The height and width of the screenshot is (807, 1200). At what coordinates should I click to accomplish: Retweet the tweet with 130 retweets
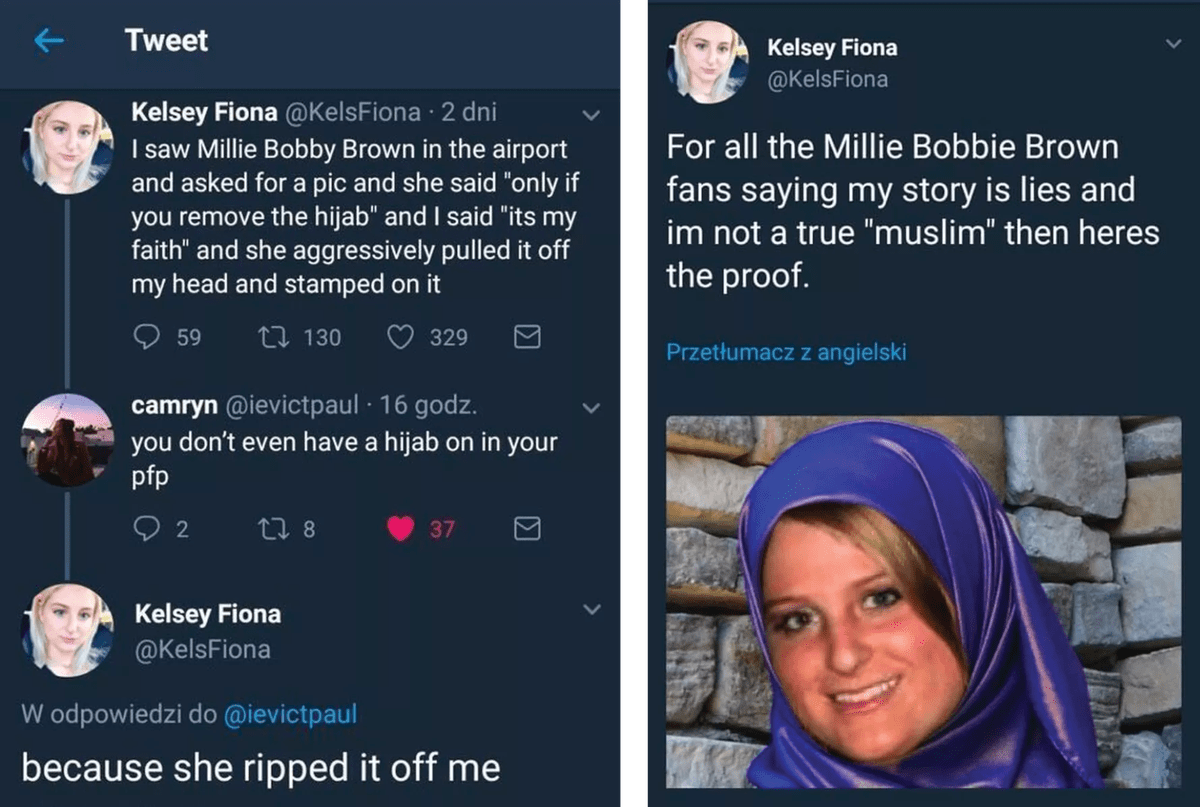[x=271, y=338]
